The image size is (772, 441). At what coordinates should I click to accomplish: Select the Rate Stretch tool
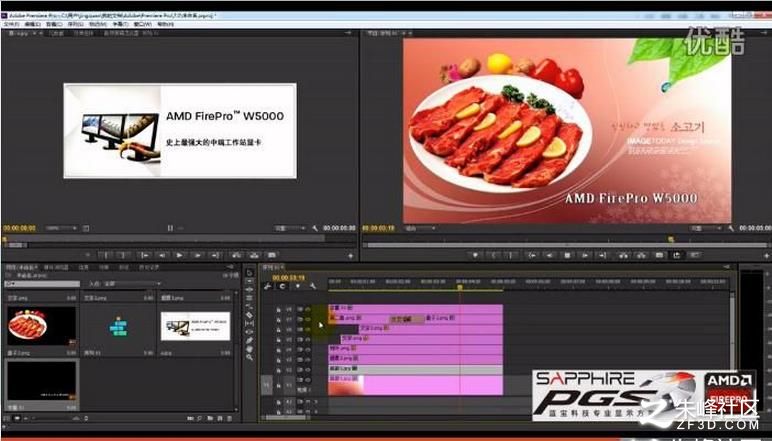coord(250,306)
